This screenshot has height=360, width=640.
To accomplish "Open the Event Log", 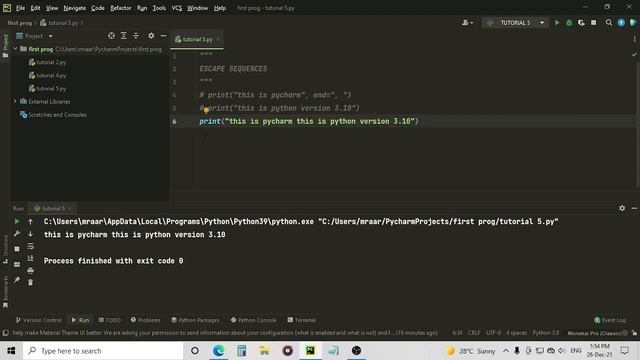I will click(610, 320).
